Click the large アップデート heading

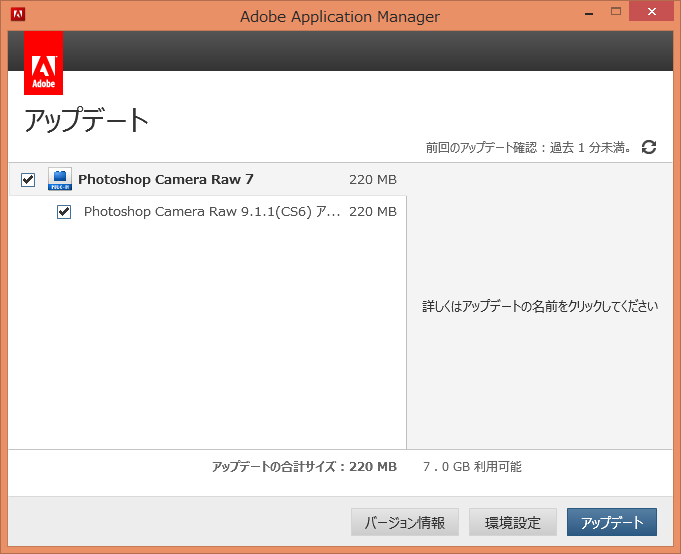coord(86,121)
